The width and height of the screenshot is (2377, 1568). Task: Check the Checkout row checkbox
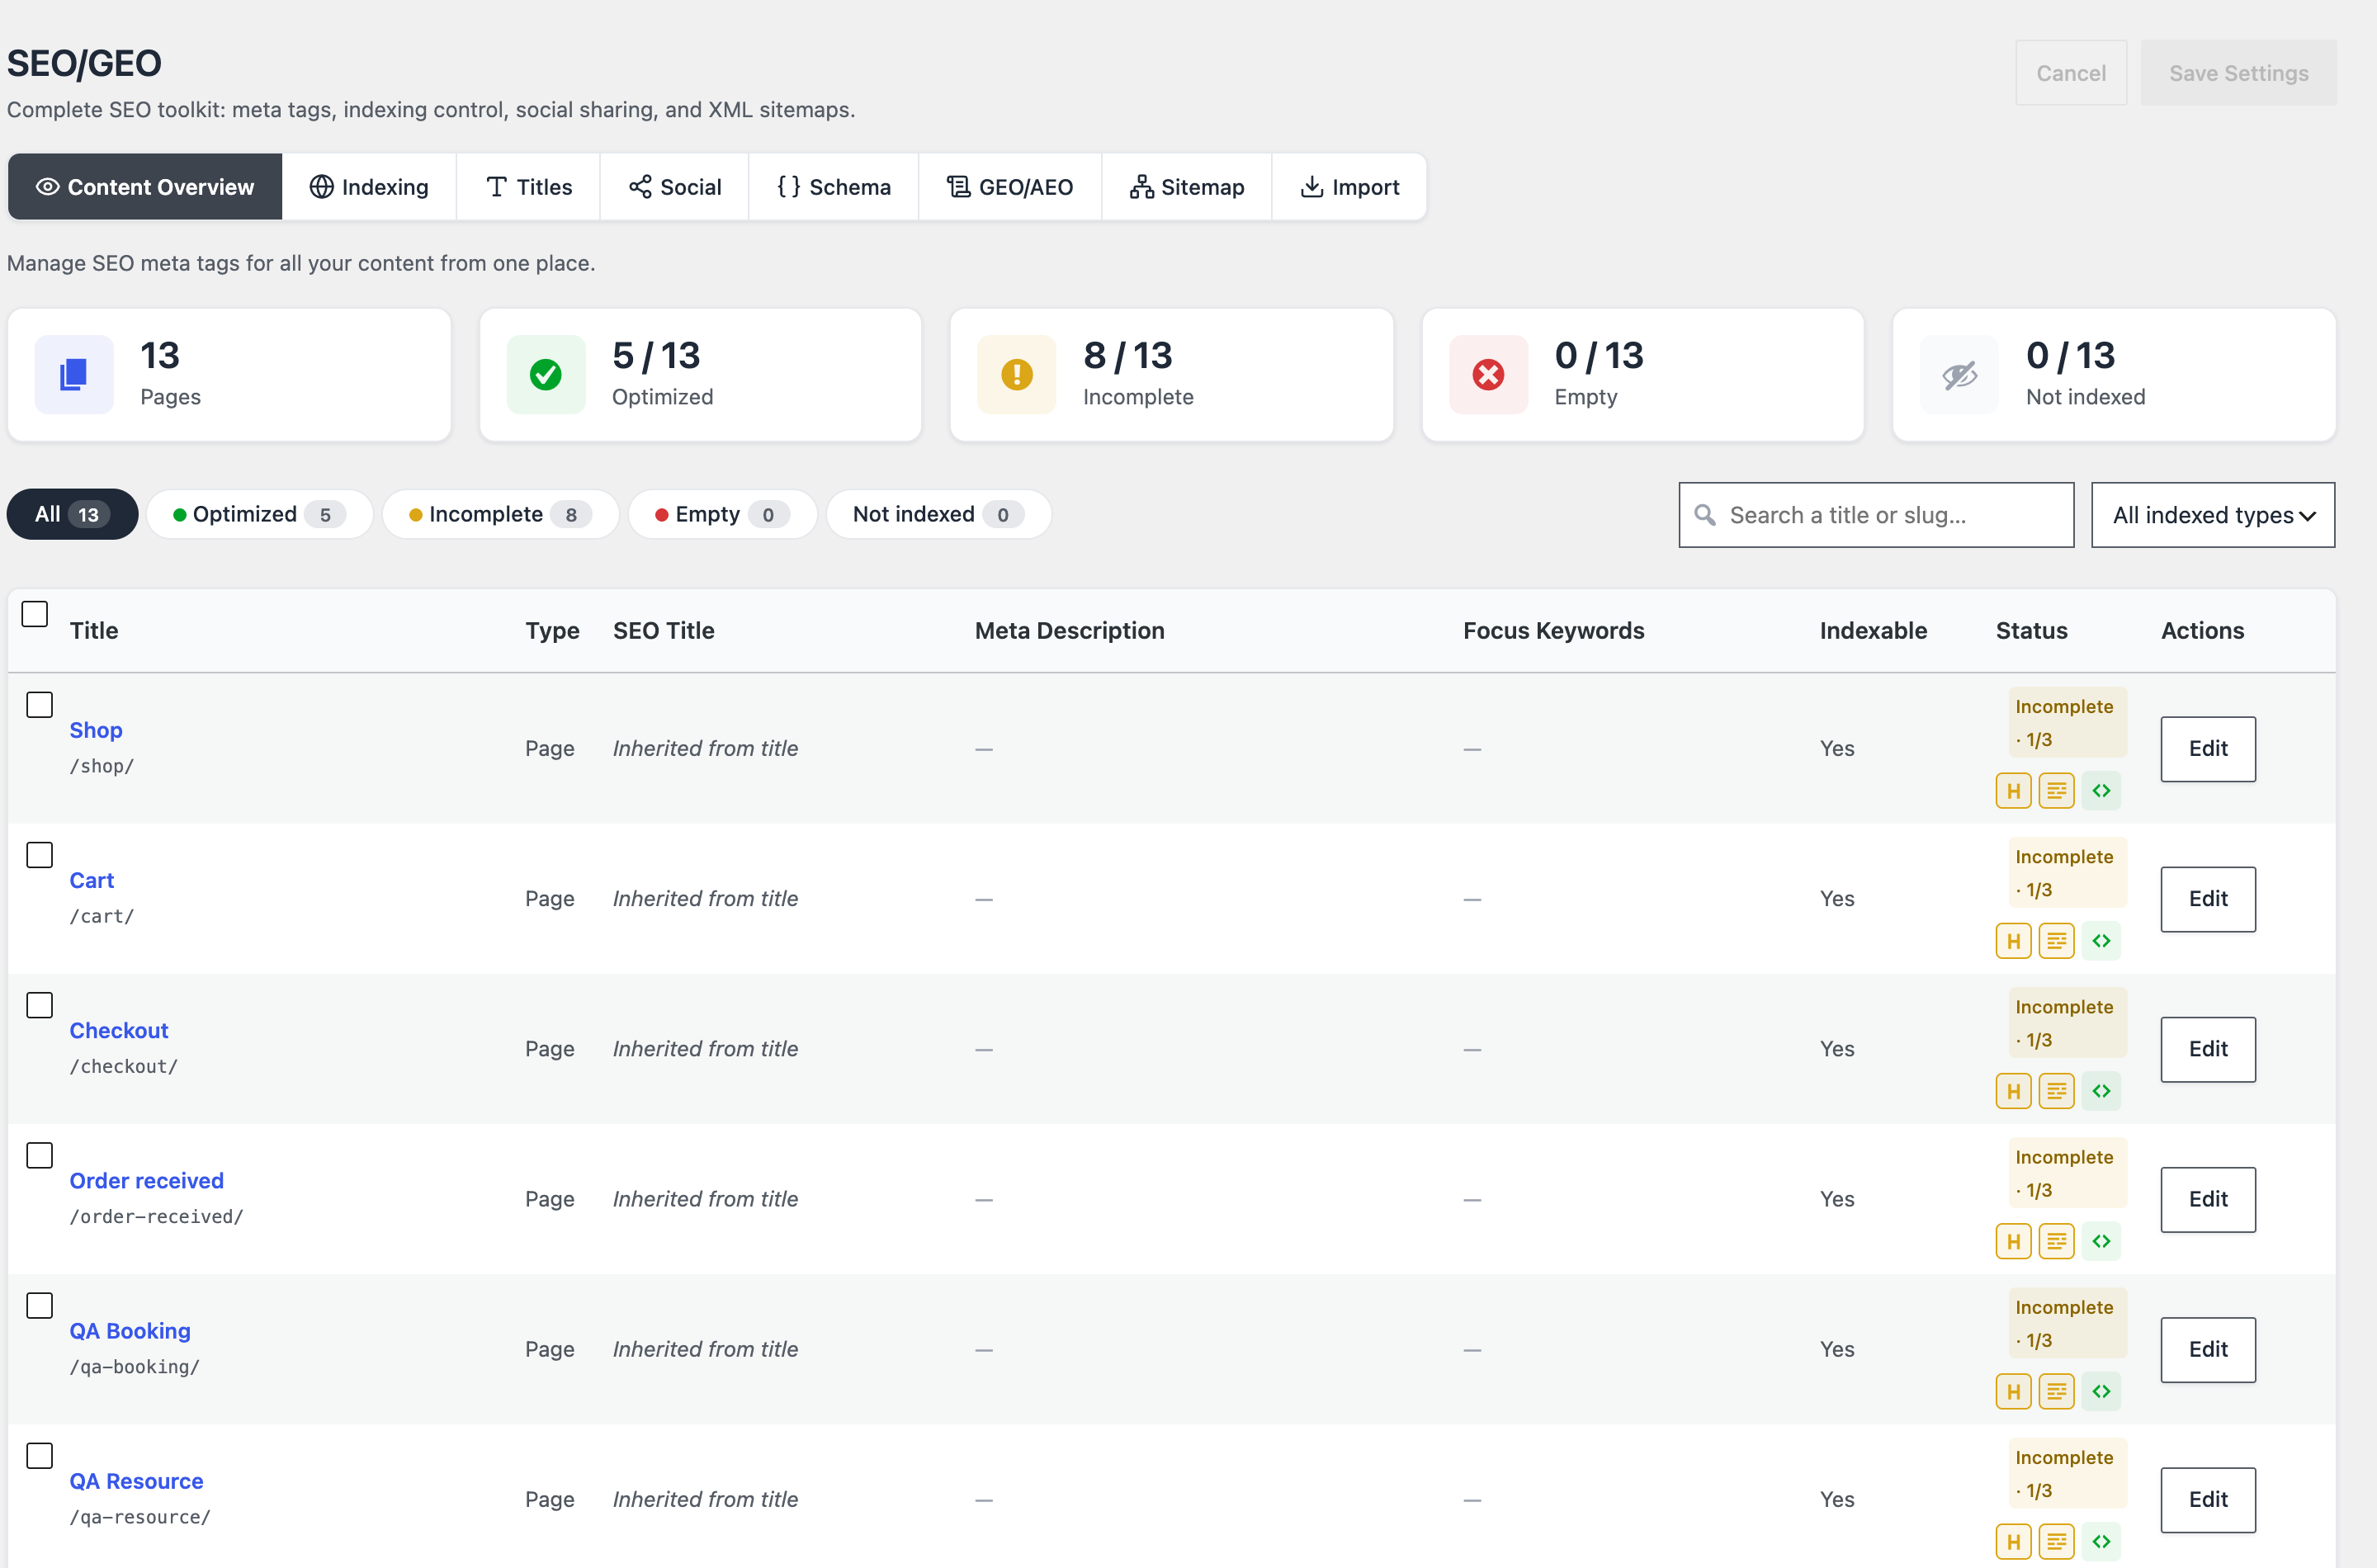[x=39, y=1005]
